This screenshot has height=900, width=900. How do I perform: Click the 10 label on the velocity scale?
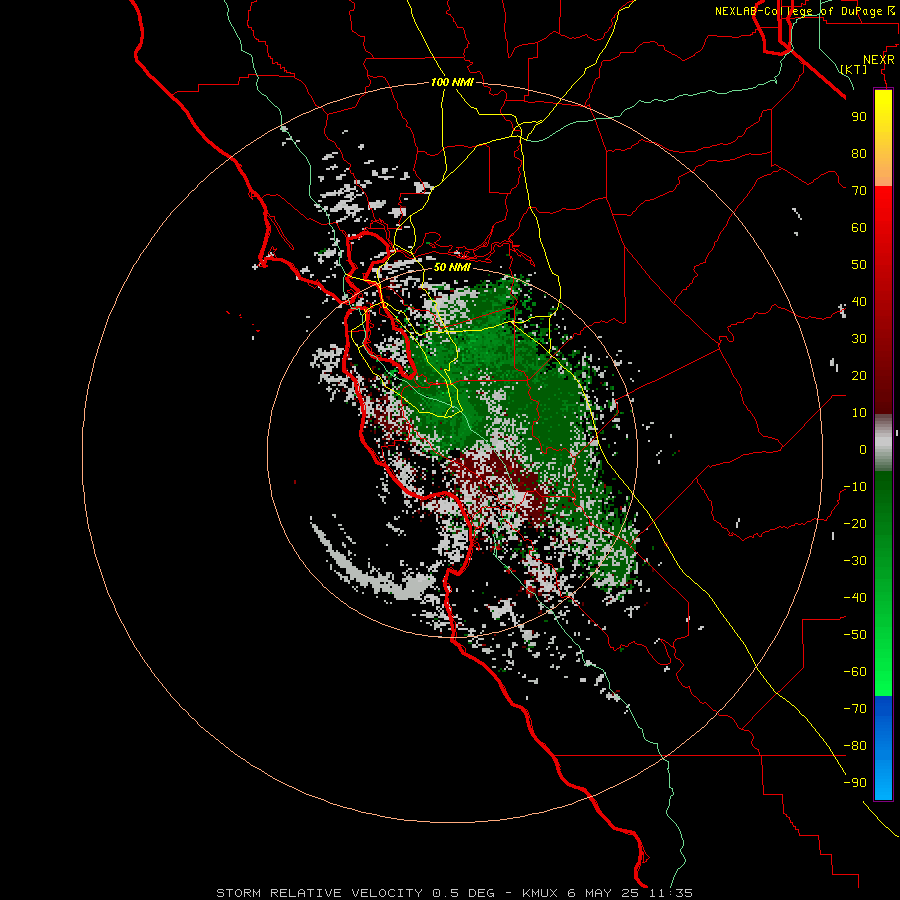[859, 413]
